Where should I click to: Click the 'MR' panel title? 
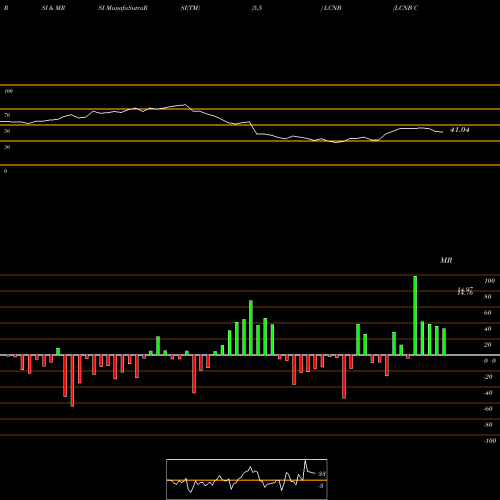pos(446,260)
